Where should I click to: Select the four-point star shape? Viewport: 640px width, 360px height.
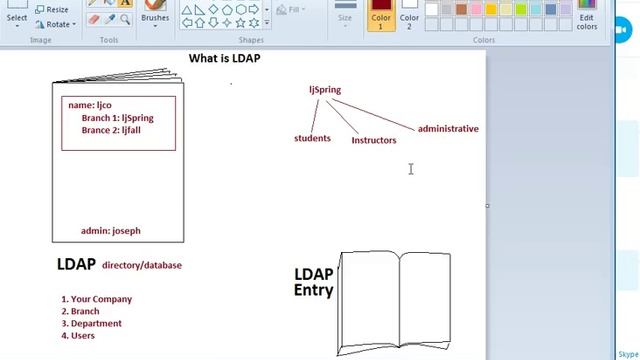tap(227, 23)
